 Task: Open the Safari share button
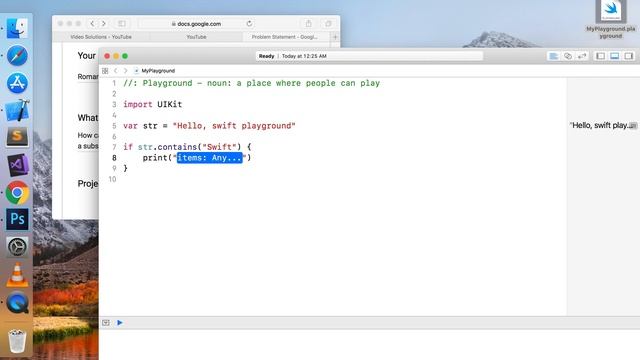tap(309, 24)
